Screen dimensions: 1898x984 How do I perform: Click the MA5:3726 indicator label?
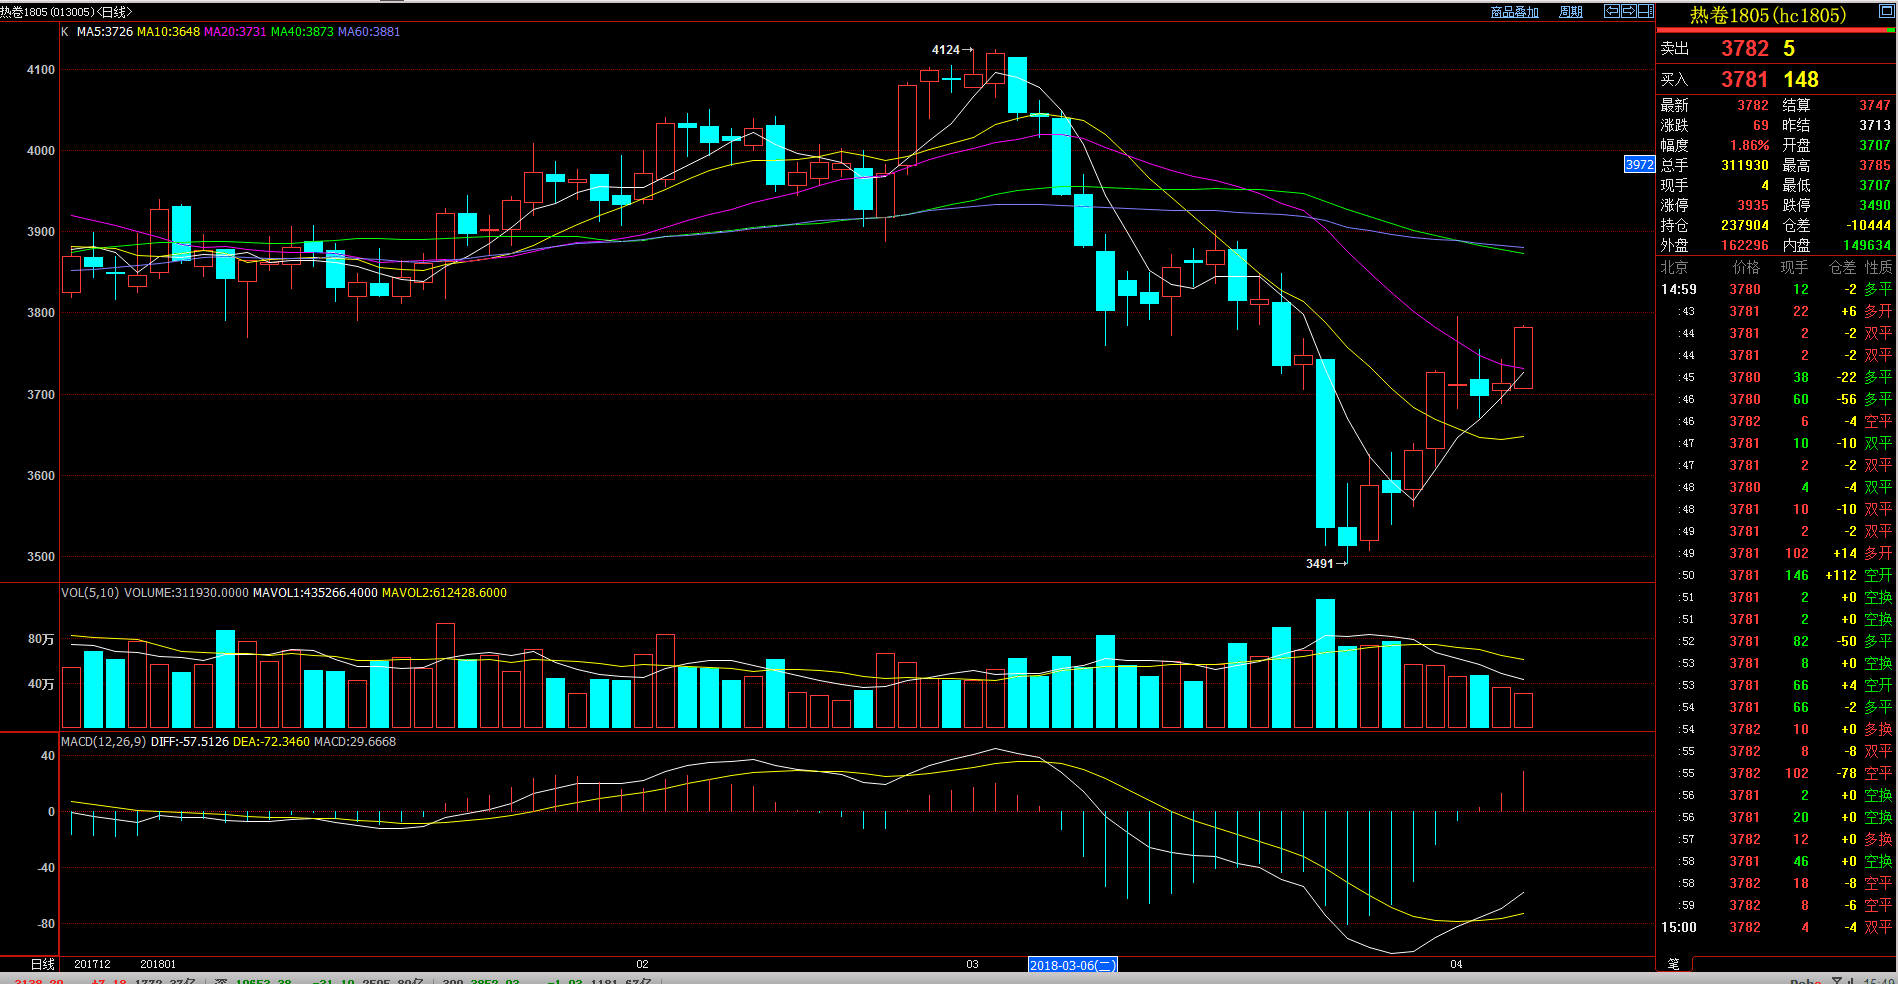point(105,32)
